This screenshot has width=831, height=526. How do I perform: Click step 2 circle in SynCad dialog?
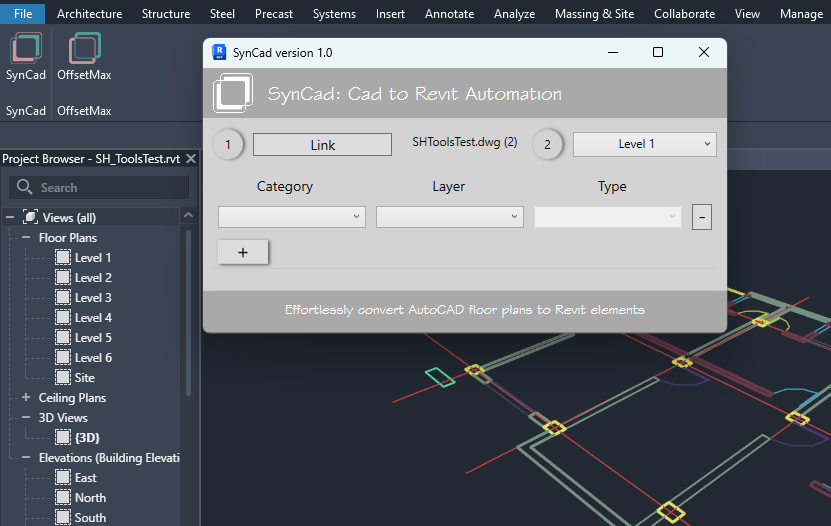(547, 144)
